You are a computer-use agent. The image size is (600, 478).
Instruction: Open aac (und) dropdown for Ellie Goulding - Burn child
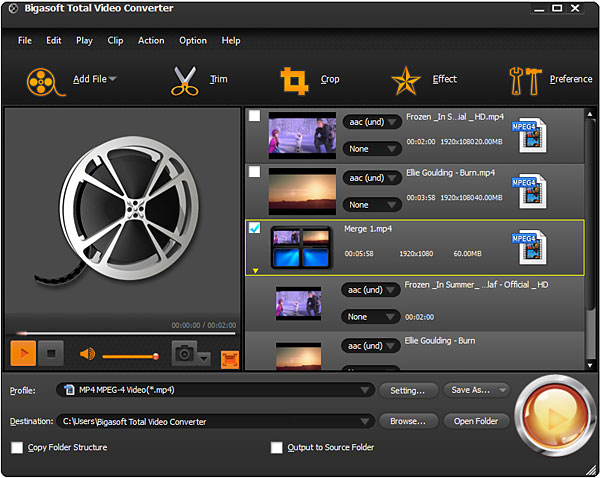click(x=370, y=346)
